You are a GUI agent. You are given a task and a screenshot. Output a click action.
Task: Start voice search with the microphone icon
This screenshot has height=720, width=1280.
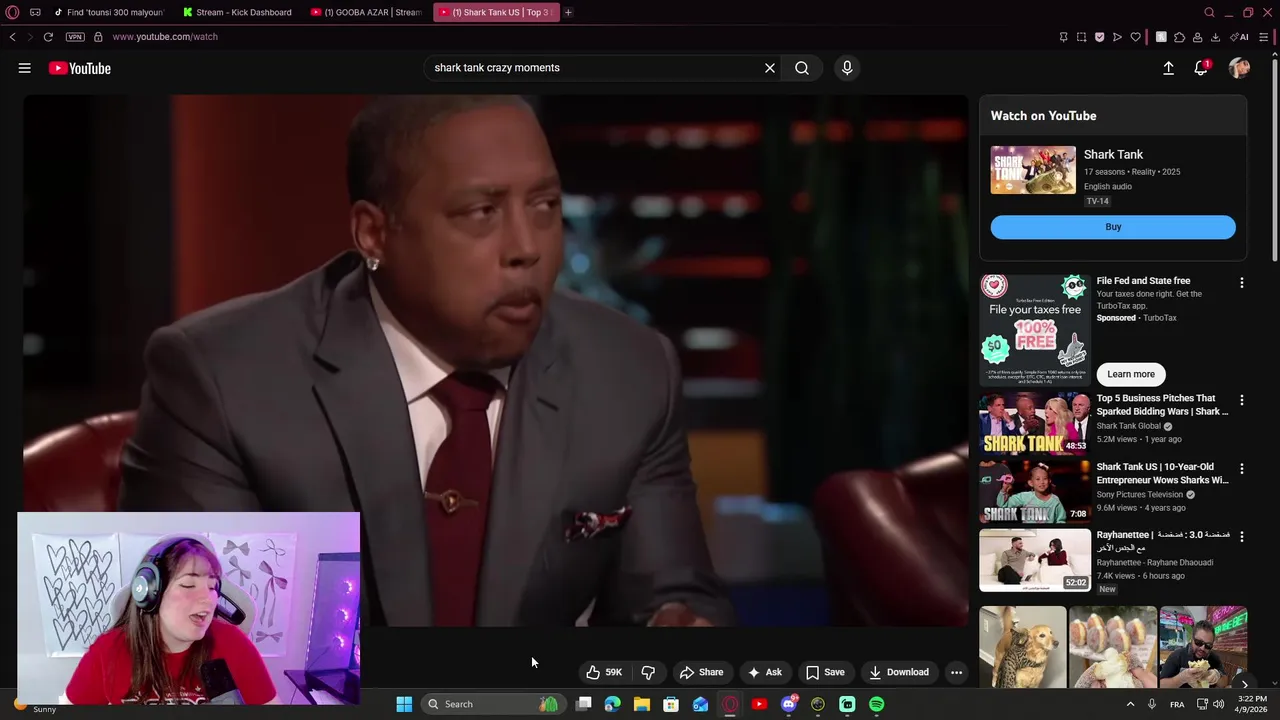[847, 68]
